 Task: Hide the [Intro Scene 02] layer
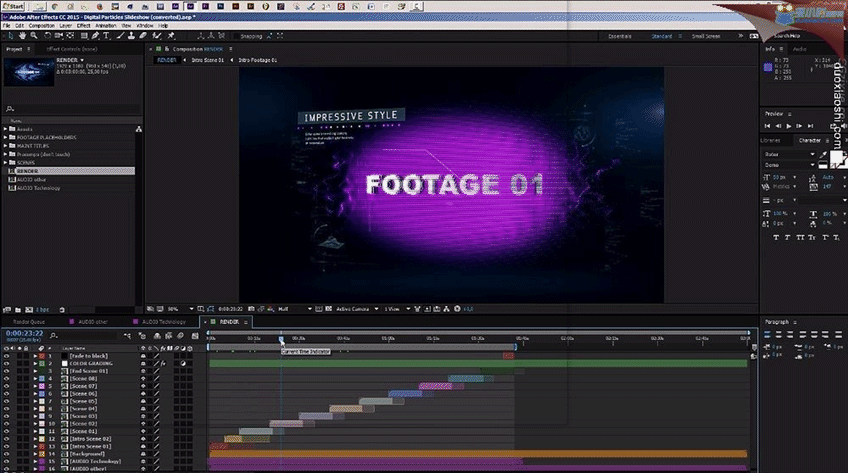[x=6, y=439]
